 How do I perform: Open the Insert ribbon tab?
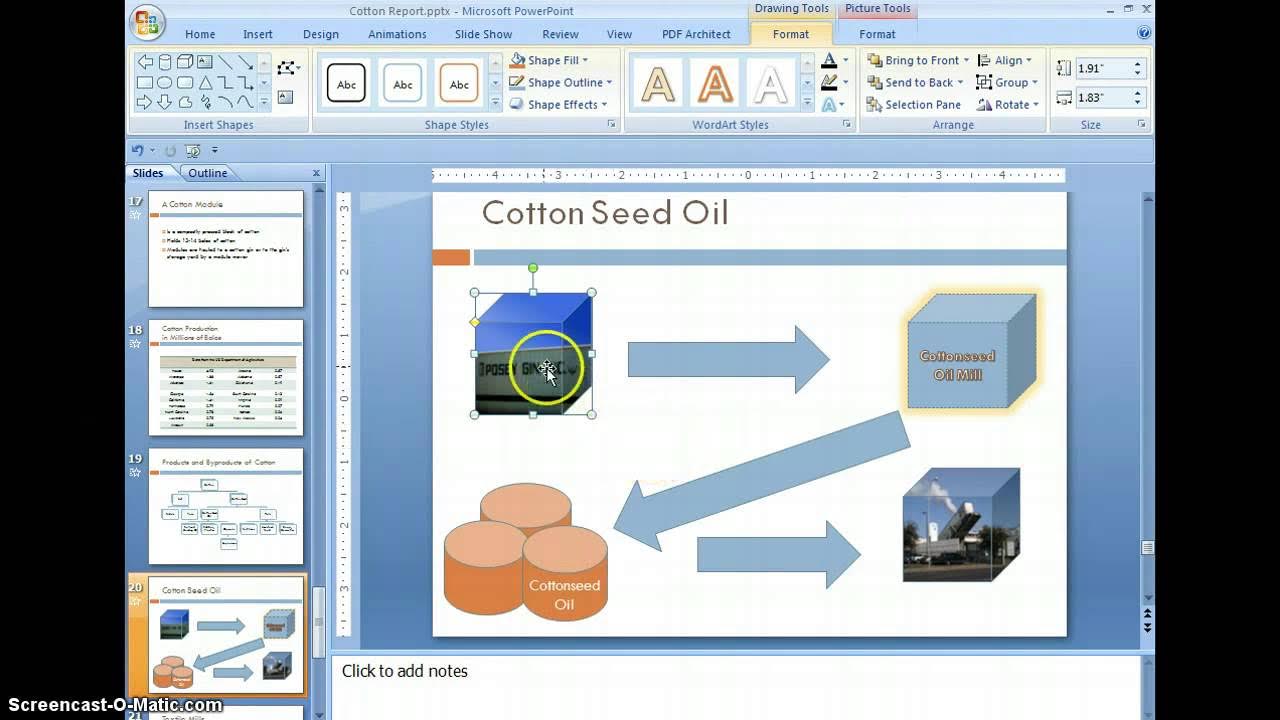pos(258,34)
